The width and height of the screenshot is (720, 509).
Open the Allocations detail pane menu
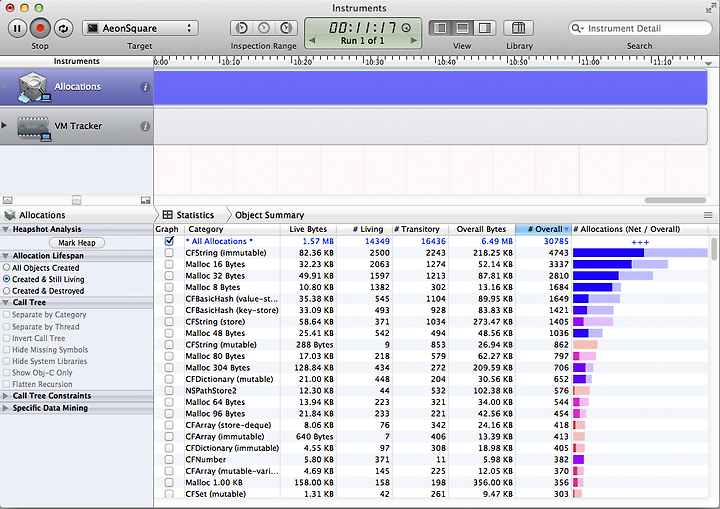pos(35,215)
